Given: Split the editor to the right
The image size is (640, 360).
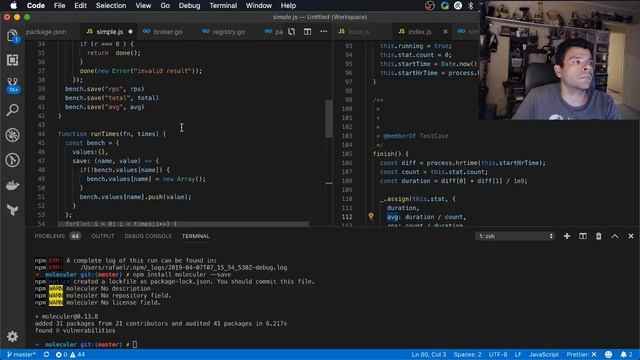Looking at the screenshot, I should 307,31.
